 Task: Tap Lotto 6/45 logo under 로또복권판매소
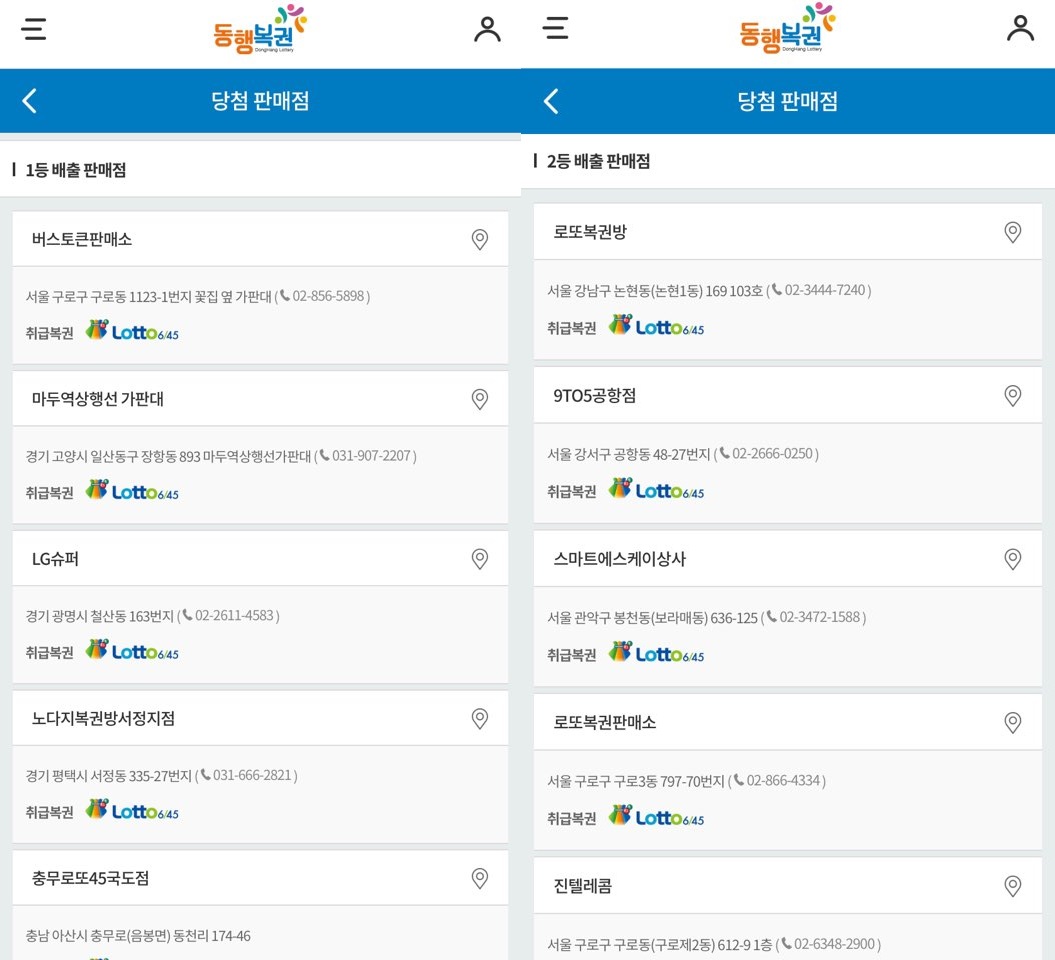(x=656, y=816)
